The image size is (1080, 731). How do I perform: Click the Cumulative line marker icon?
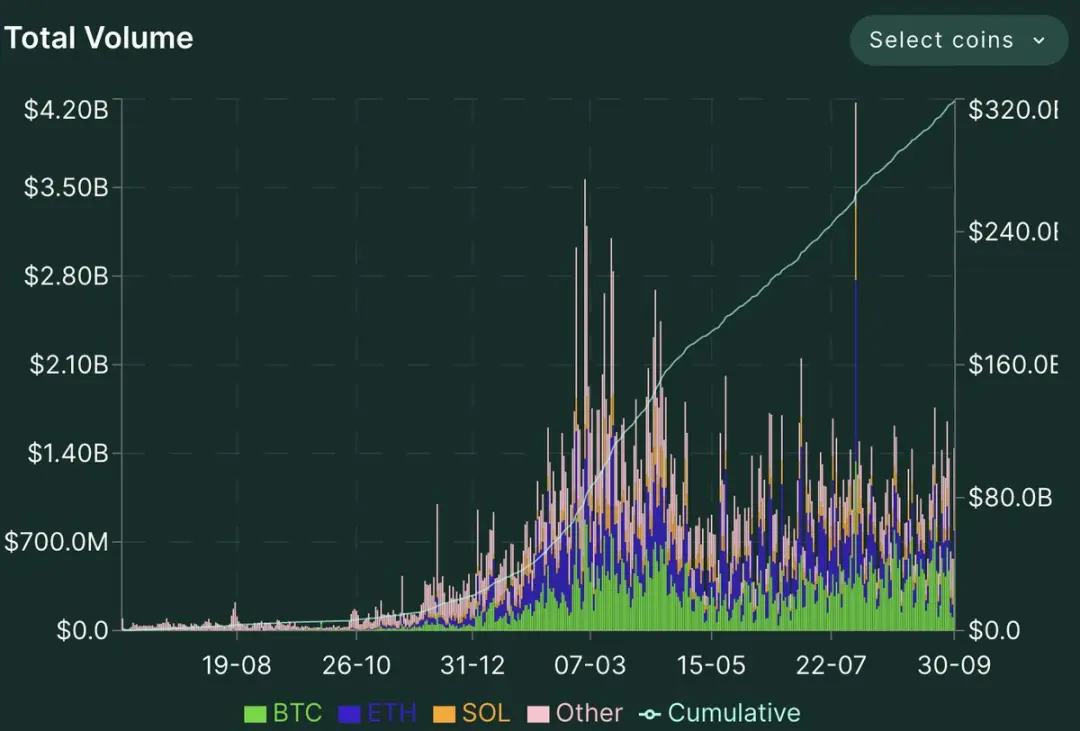pos(650,713)
